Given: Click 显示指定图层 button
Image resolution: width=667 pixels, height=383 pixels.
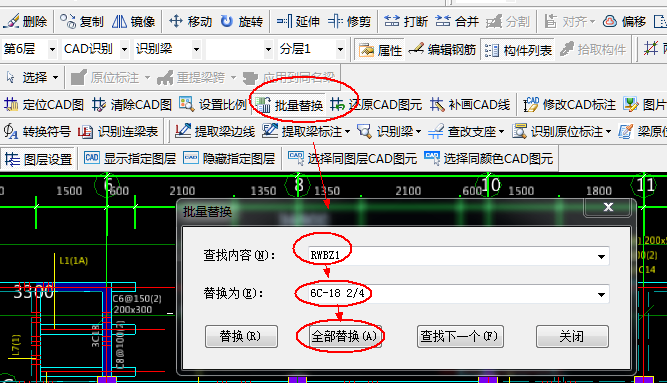Looking at the screenshot, I should tap(130, 159).
